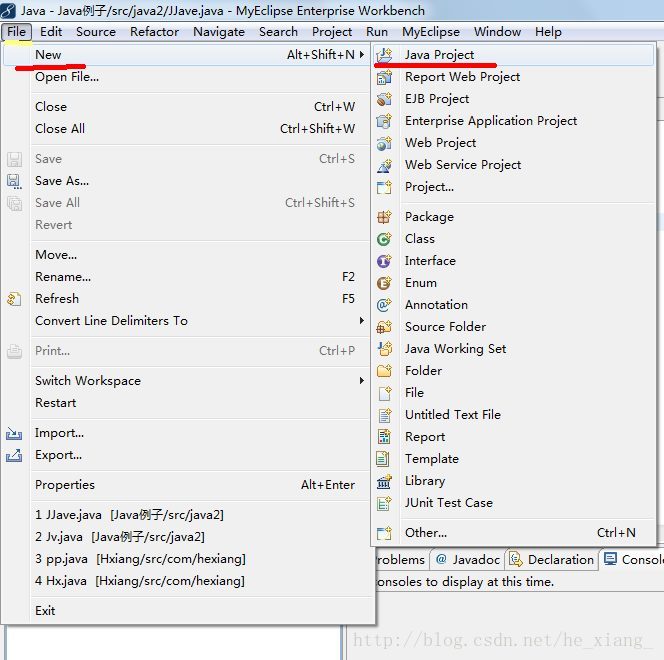Reopen recent file 1 JJave.java
Viewport: 664px width, 660px height.
coord(186,515)
